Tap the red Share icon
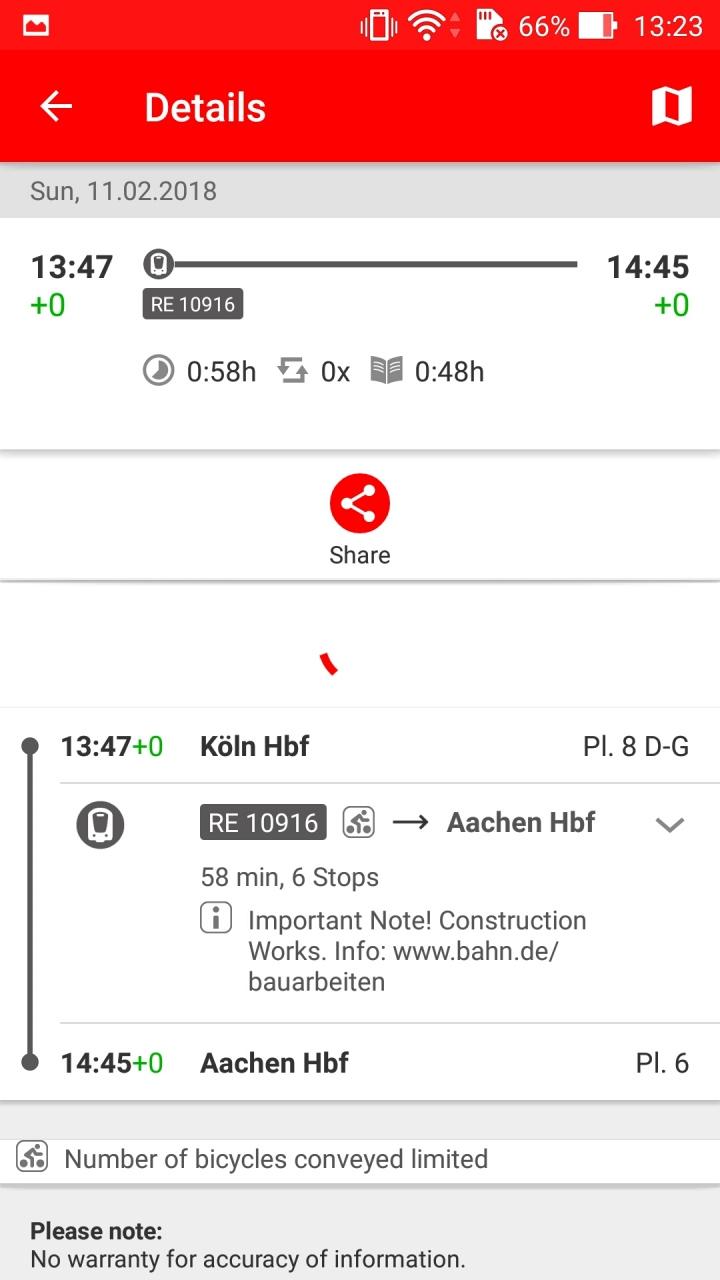Screen dimensions: 720x1280 point(359,504)
